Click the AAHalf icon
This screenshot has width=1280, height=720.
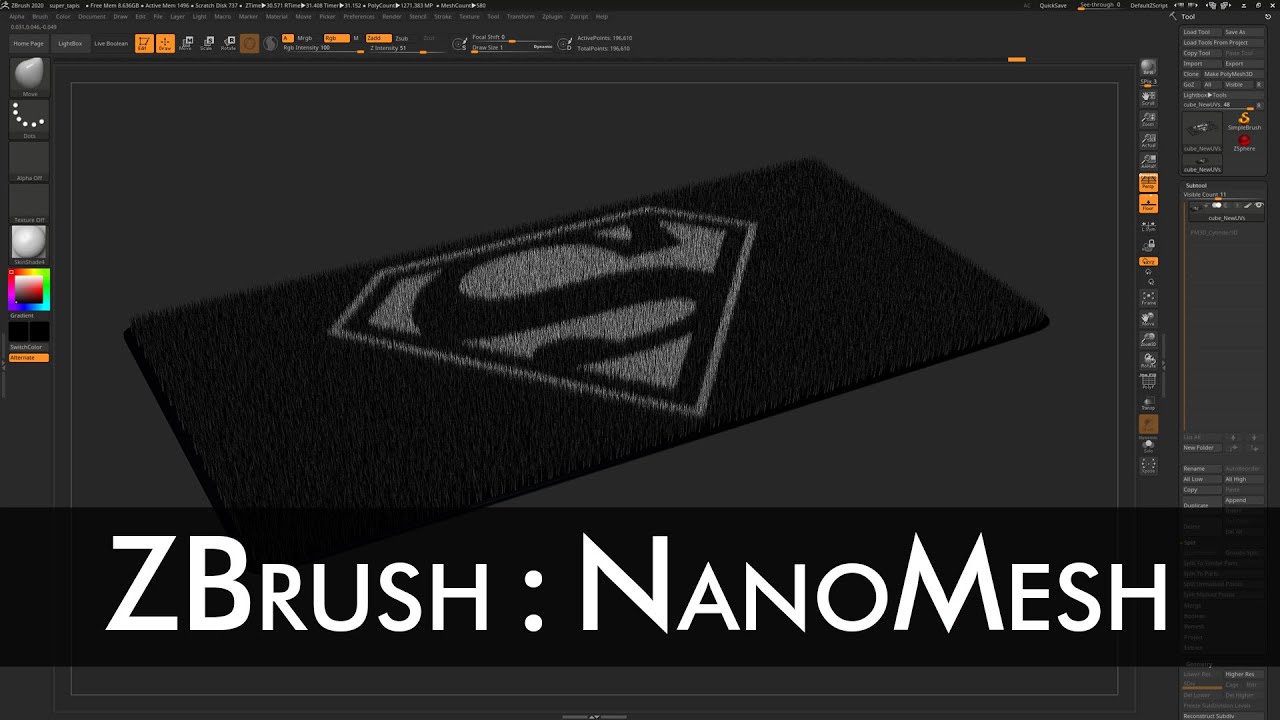click(x=1148, y=161)
